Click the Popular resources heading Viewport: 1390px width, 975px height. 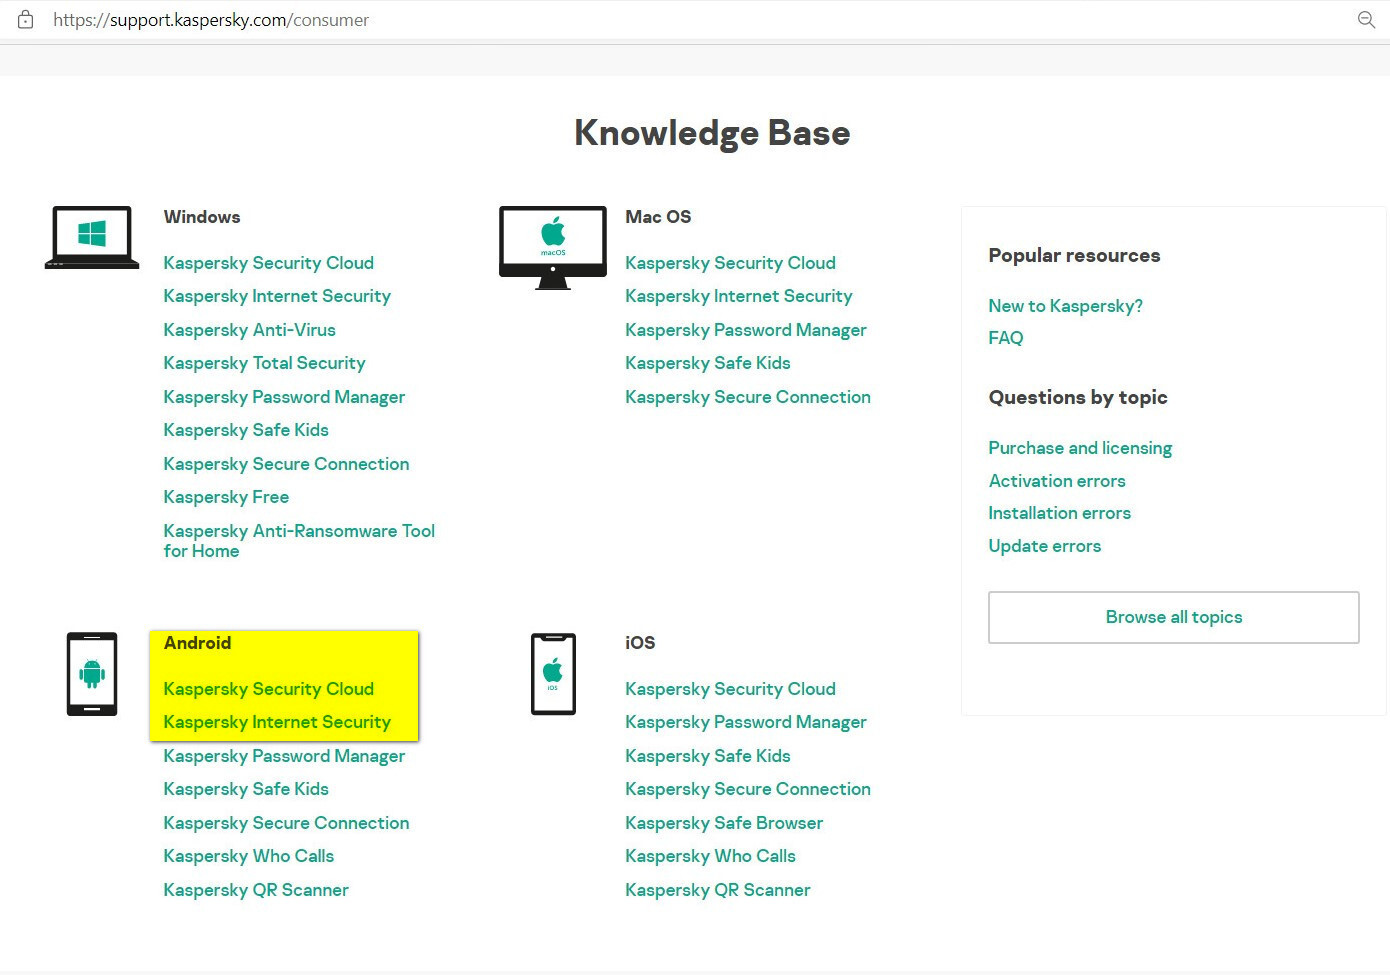1075,255
